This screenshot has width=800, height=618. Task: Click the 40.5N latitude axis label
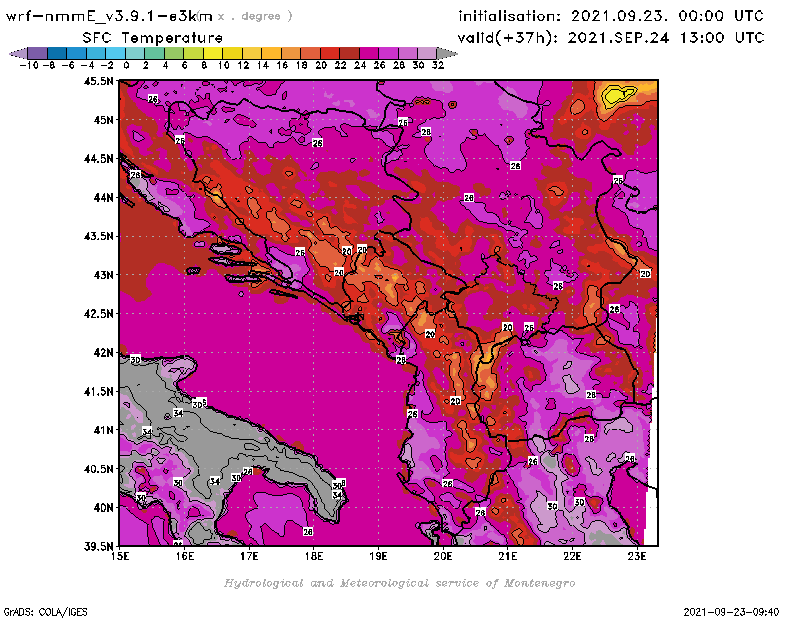tap(98, 469)
